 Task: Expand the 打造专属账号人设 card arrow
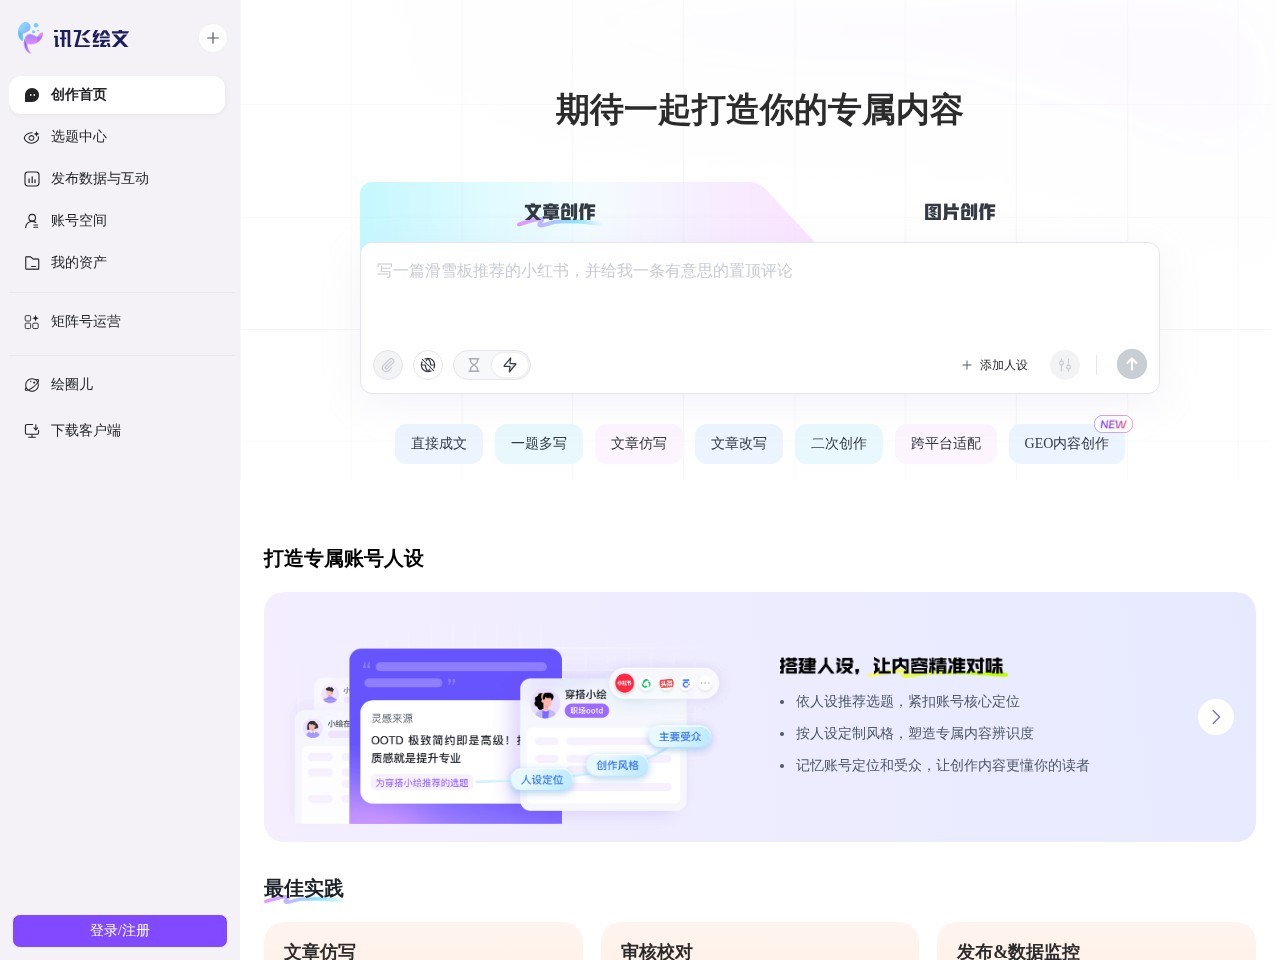(1216, 717)
